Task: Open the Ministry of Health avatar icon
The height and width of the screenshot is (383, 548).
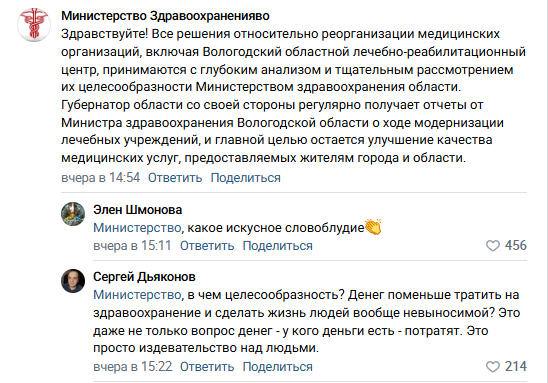Action: tap(34, 25)
